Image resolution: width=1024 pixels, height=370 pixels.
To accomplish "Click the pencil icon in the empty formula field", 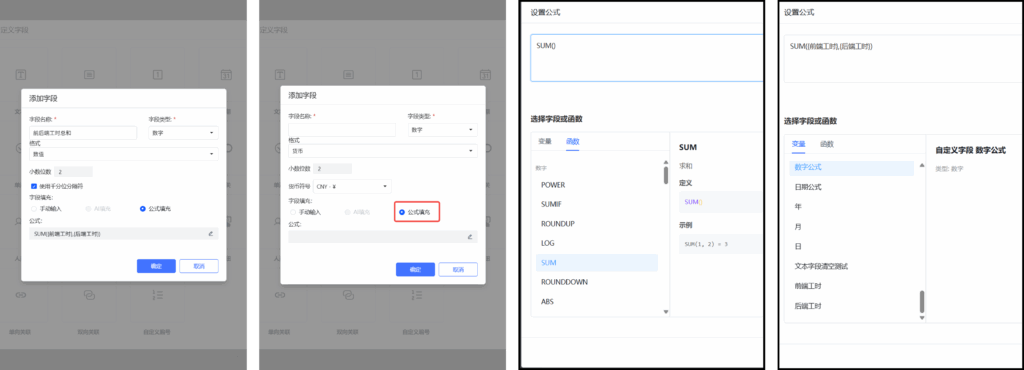I will [x=470, y=236].
